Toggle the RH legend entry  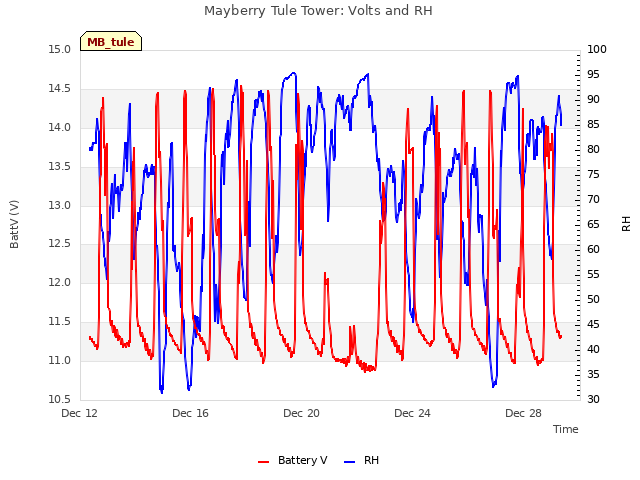(362, 460)
